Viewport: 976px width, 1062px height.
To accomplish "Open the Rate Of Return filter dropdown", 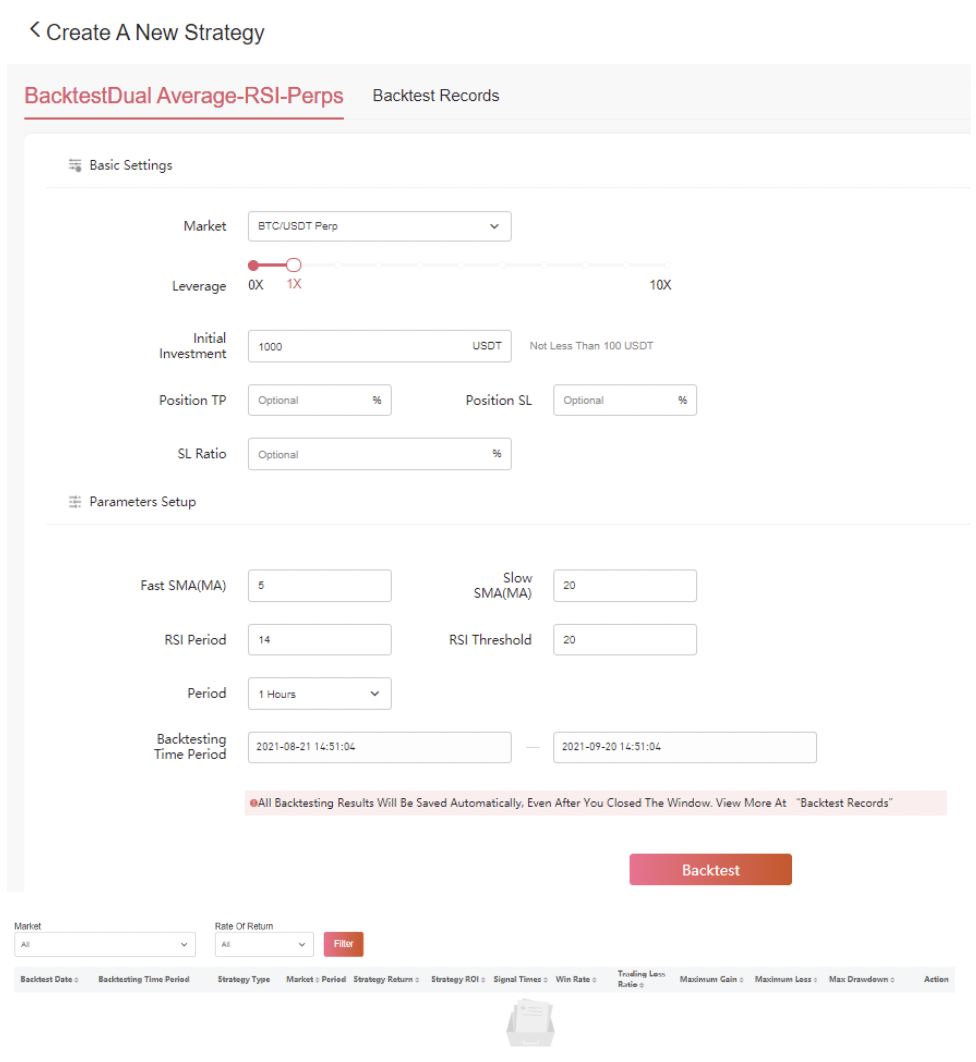I will click(264, 944).
